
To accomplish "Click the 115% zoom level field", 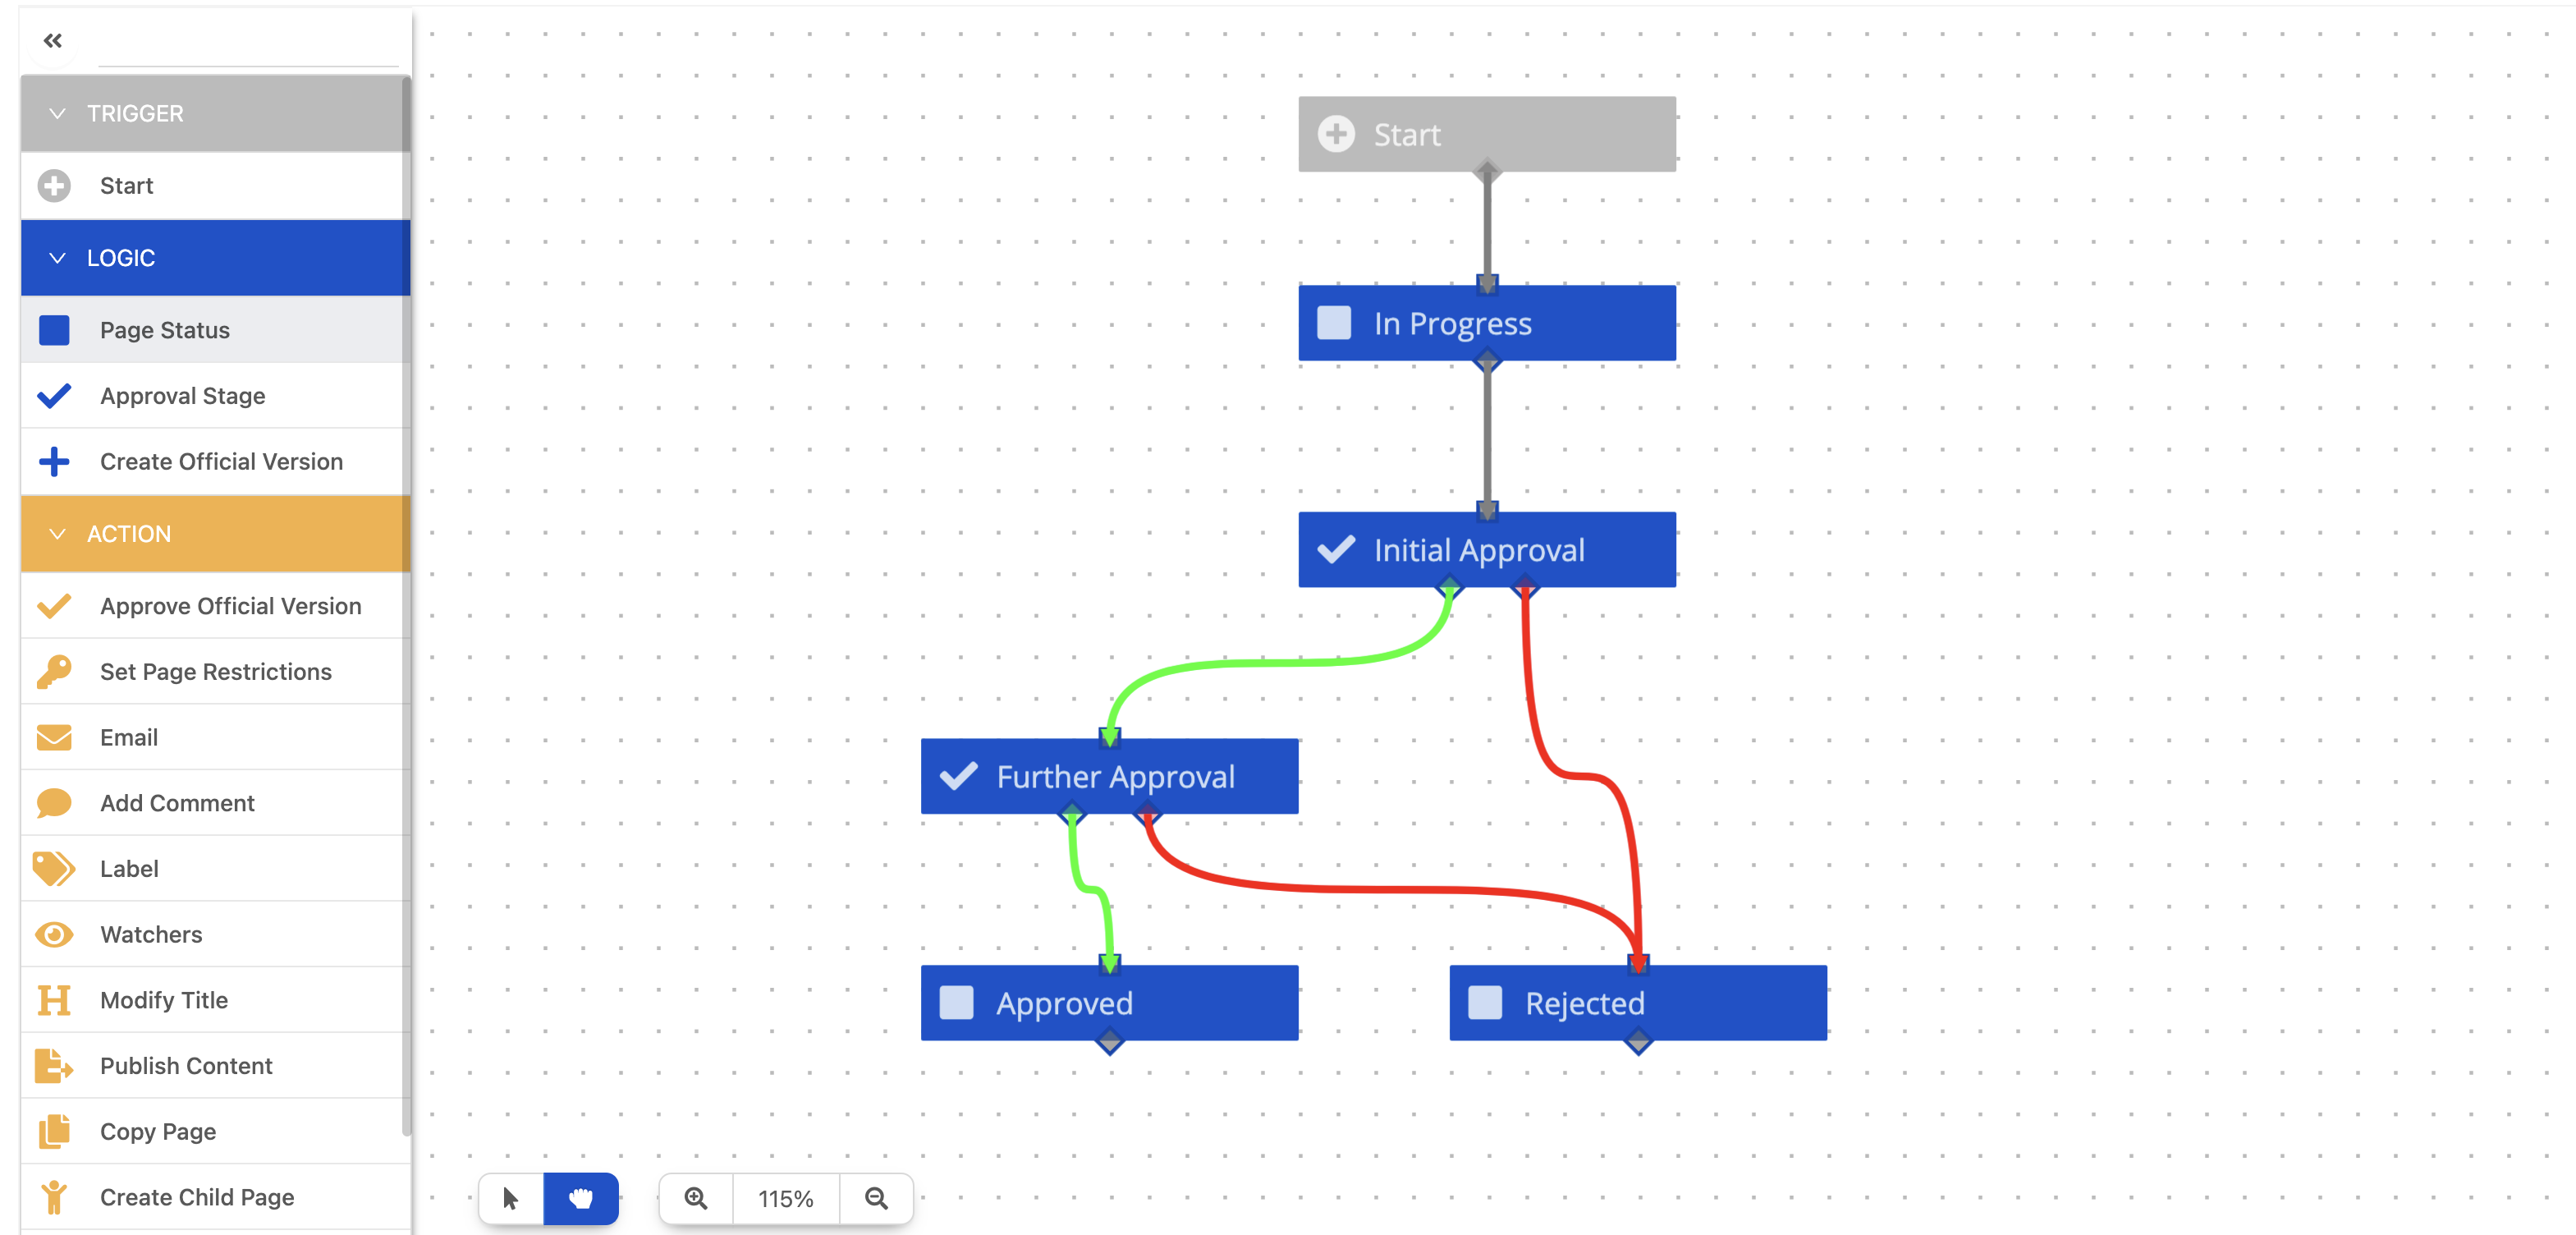I will pos(786,1198).
